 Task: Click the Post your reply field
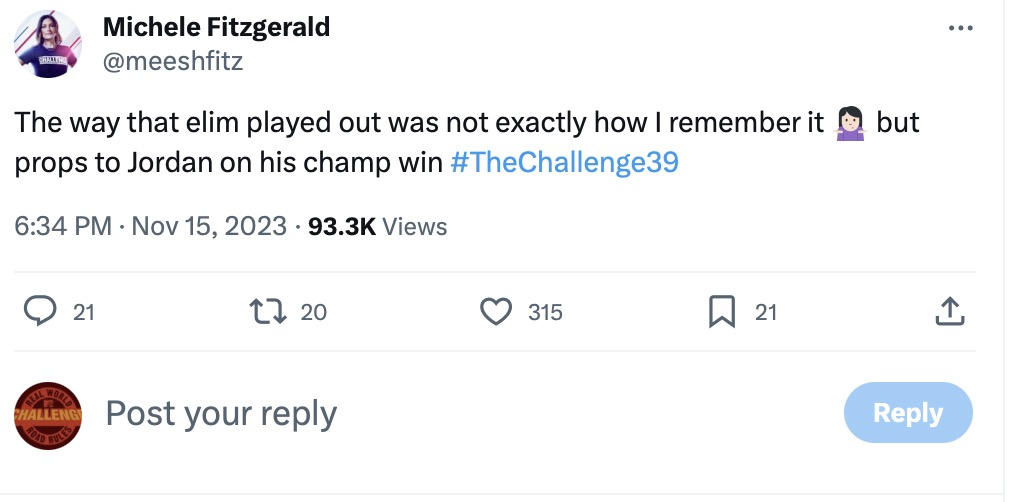click(x=221, y=413)
